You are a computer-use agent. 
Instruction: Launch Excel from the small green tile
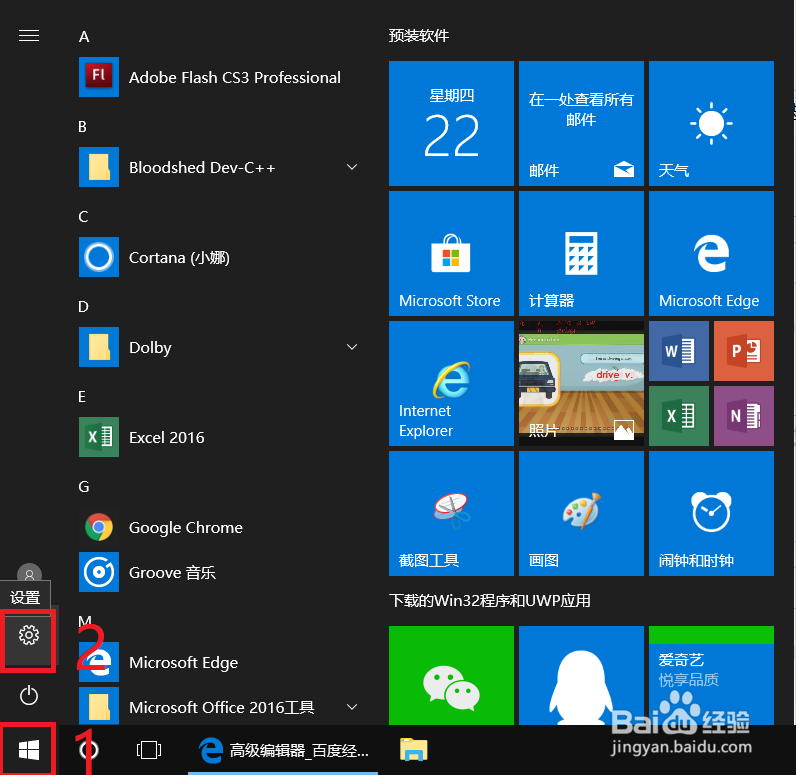[x=679, y=416]
